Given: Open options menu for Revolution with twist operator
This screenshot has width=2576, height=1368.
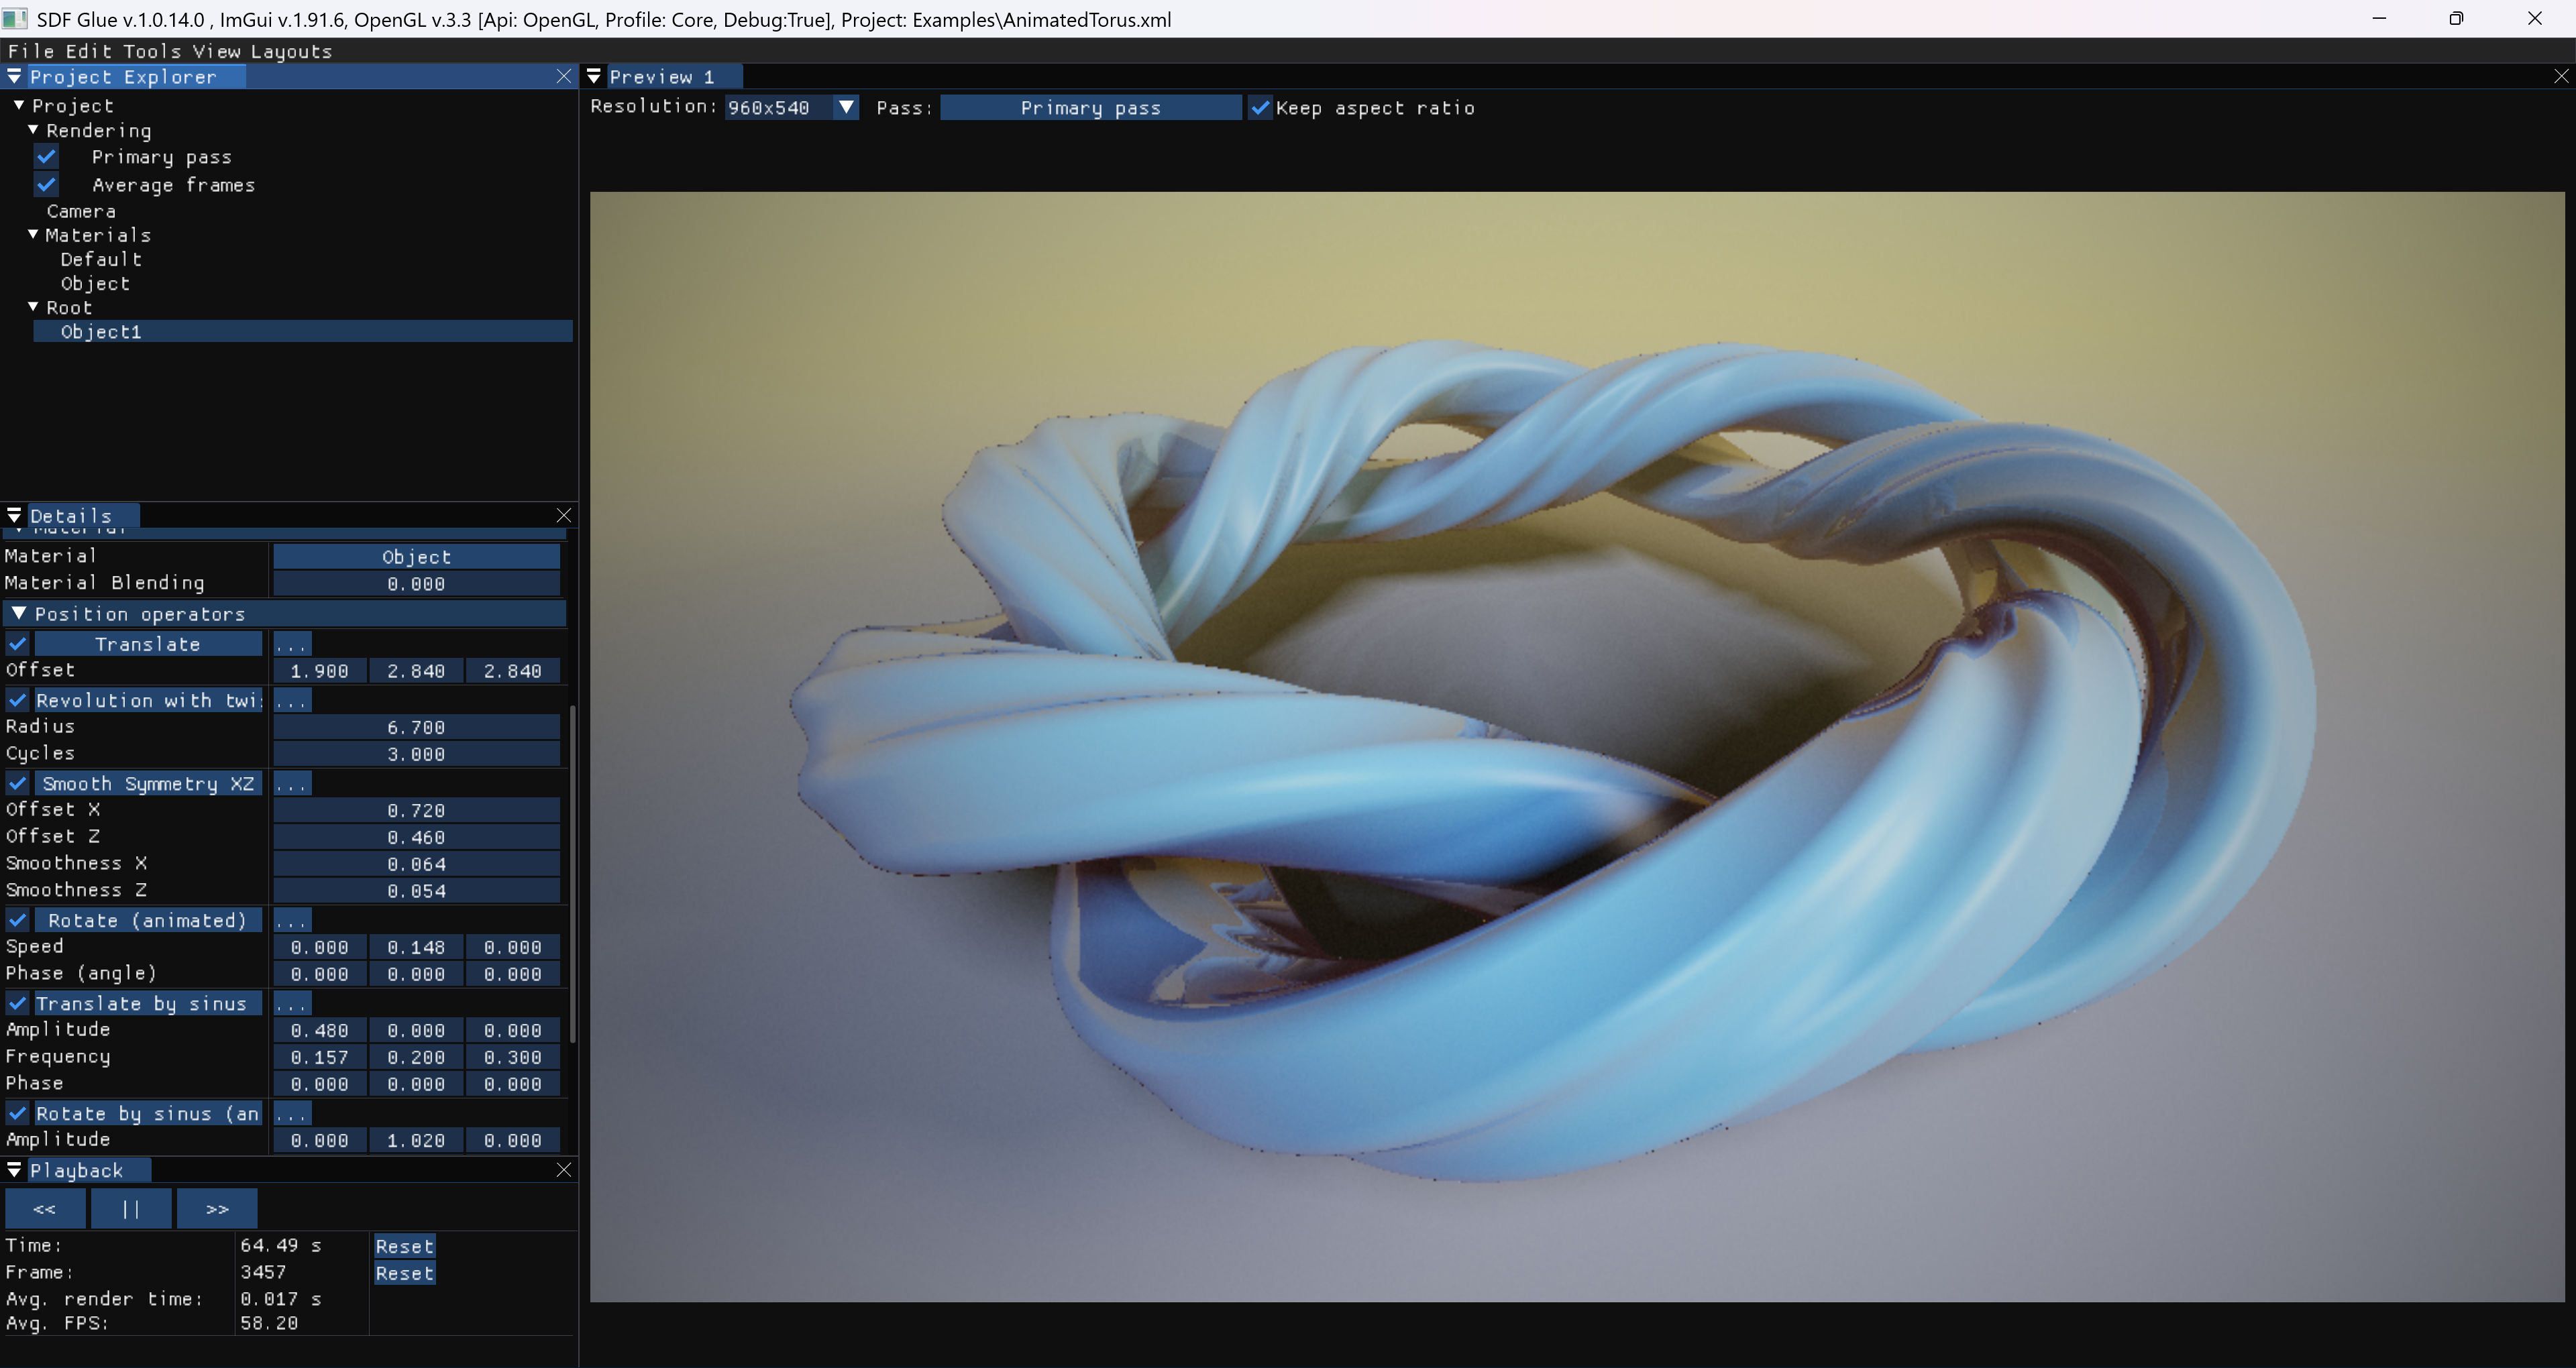Looking at the screenshot, I should (x=292, y=700).
